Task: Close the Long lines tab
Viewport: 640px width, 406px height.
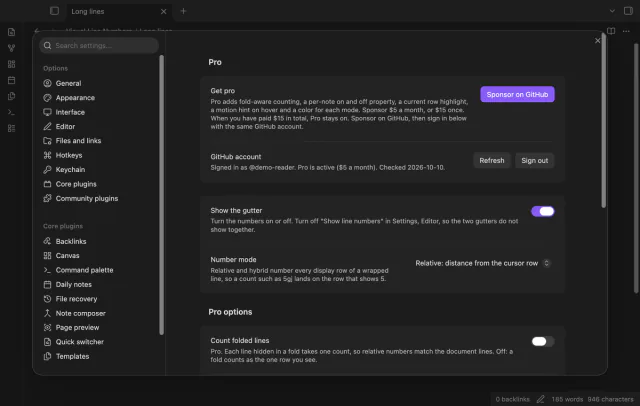Action: pyautogui.click(x=163, y=11)
